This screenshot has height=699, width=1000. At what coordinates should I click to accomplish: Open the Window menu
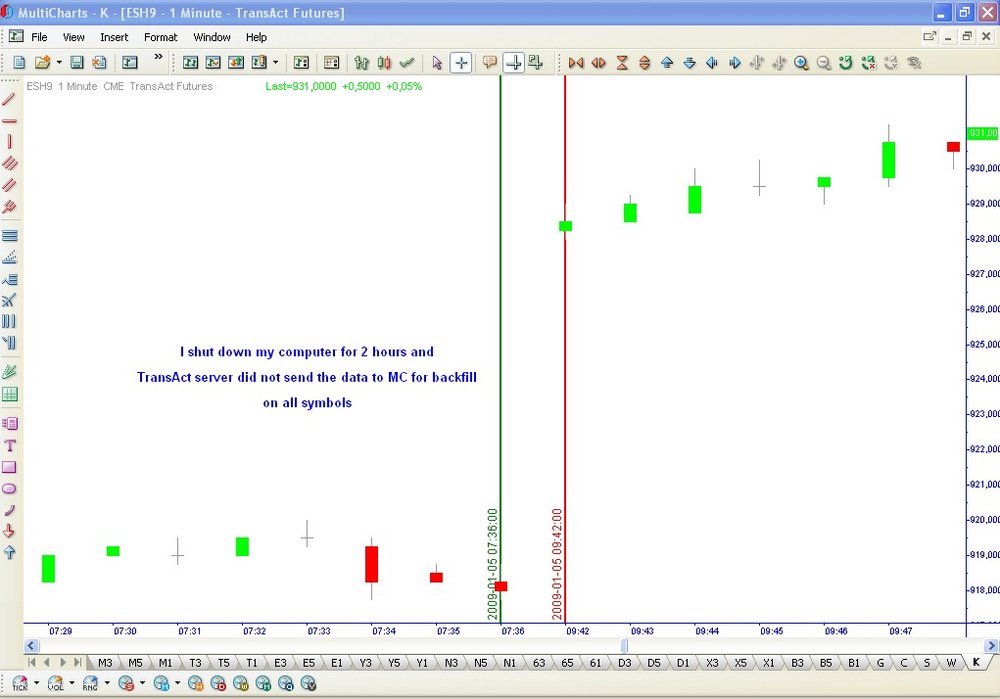point(212,37)
